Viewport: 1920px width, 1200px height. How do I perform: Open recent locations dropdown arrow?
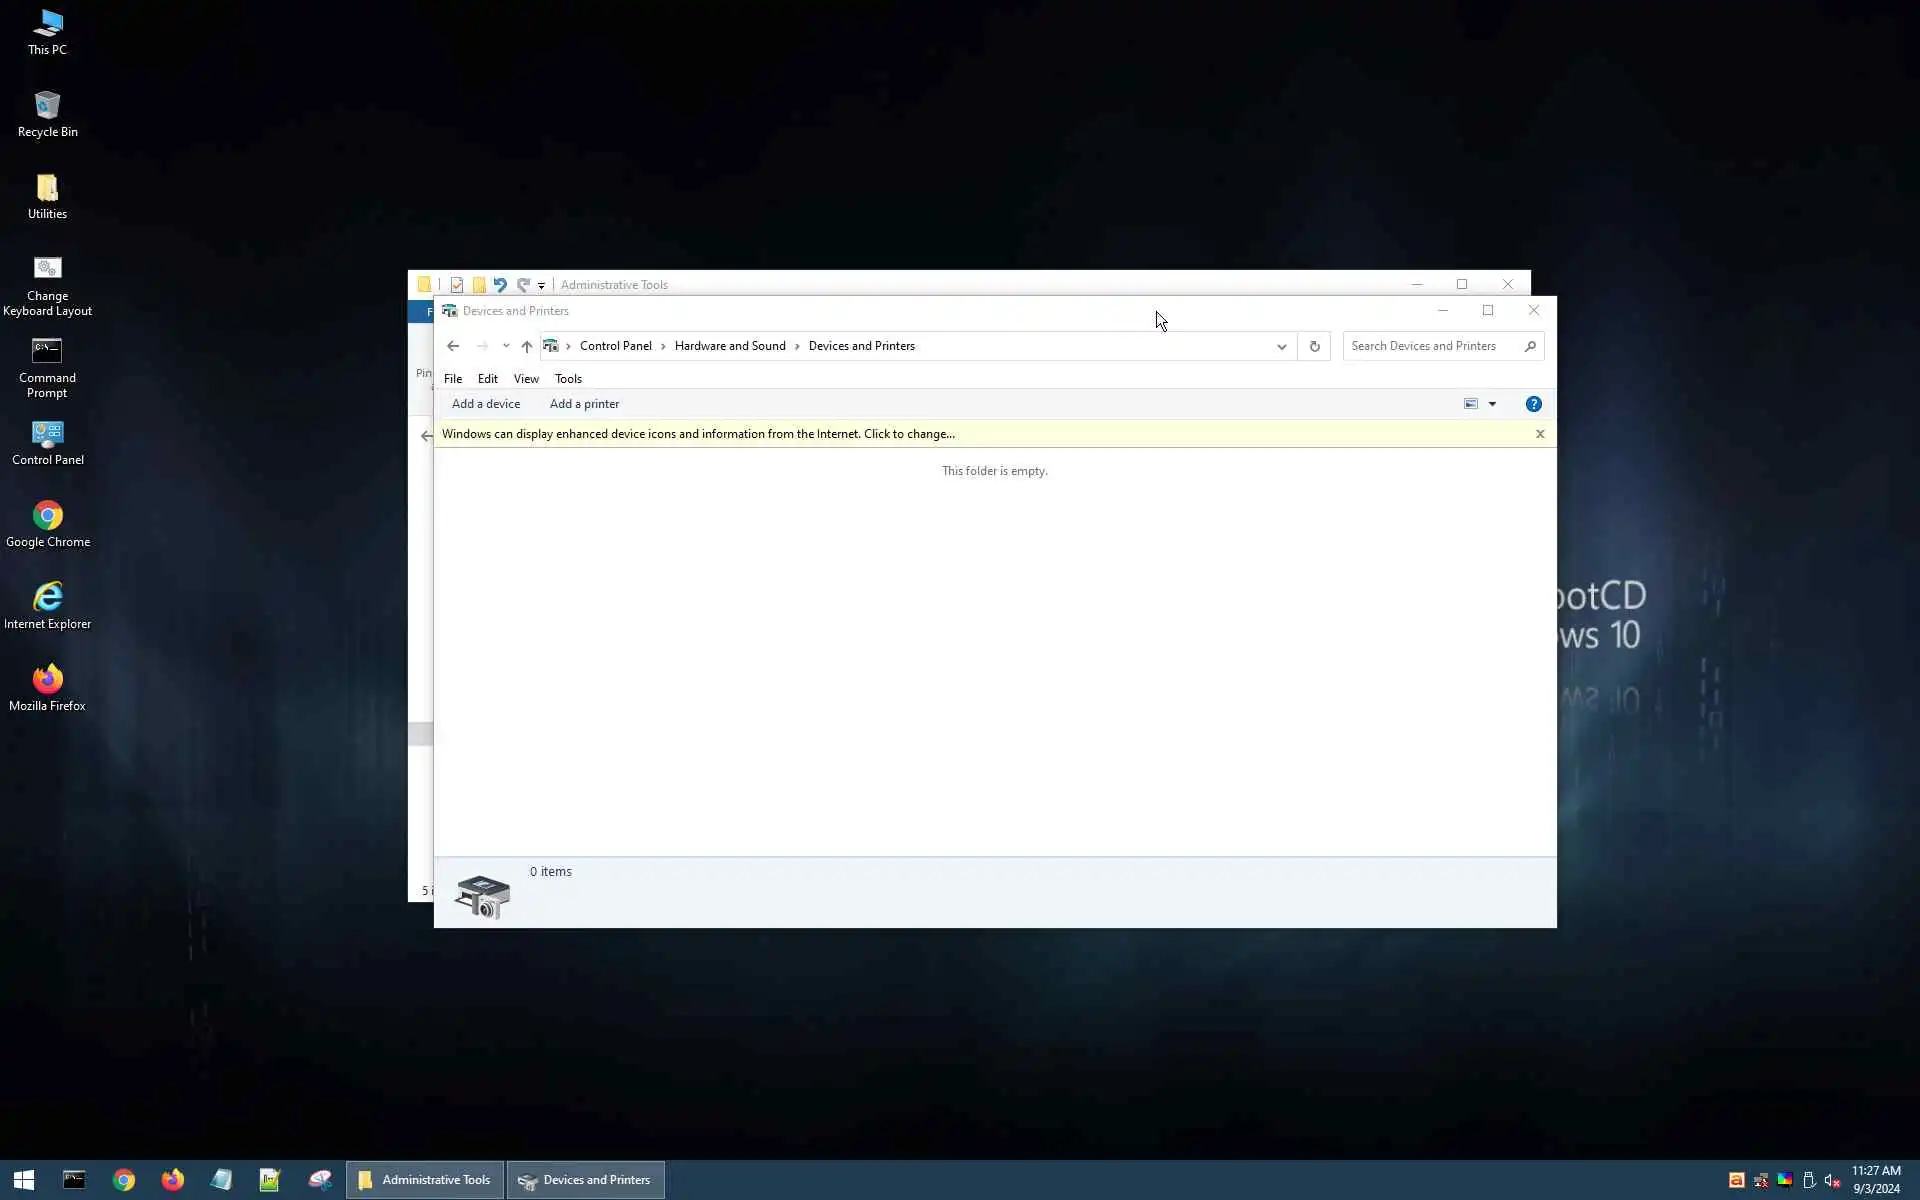click(x=506, y=346)
